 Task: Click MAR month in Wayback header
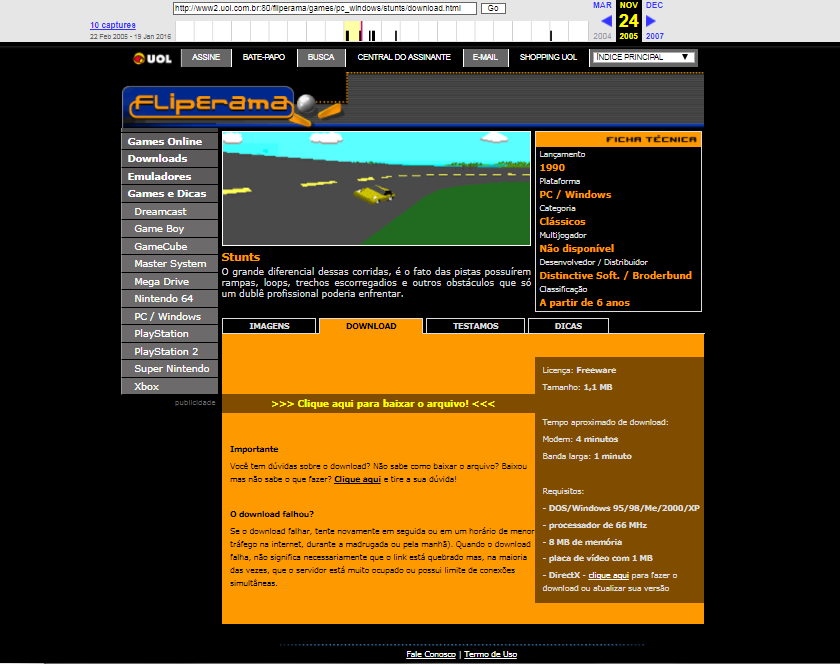(x=602, y=5)
